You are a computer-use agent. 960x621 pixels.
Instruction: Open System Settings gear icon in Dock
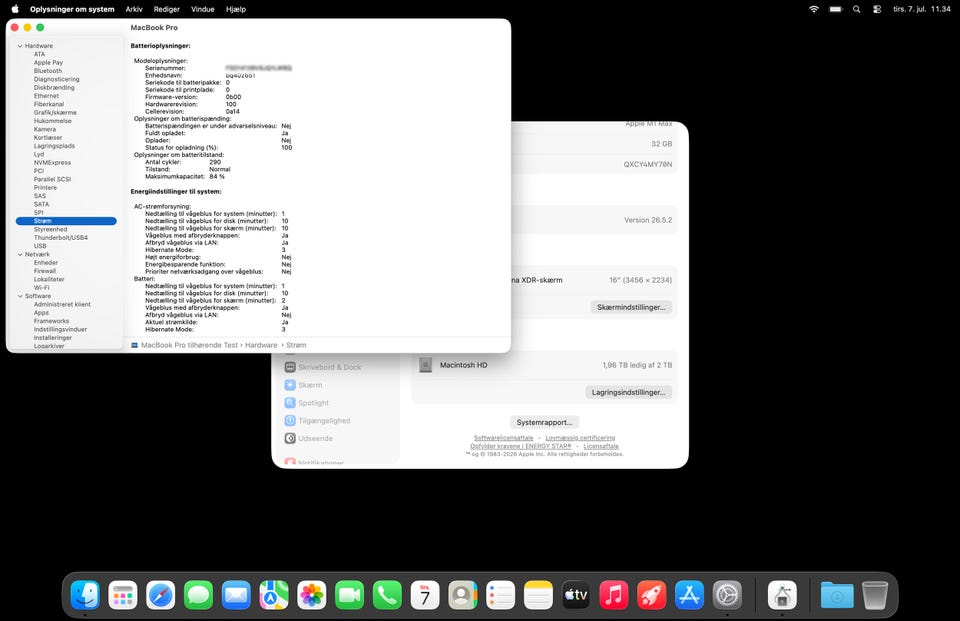[727, 595]
